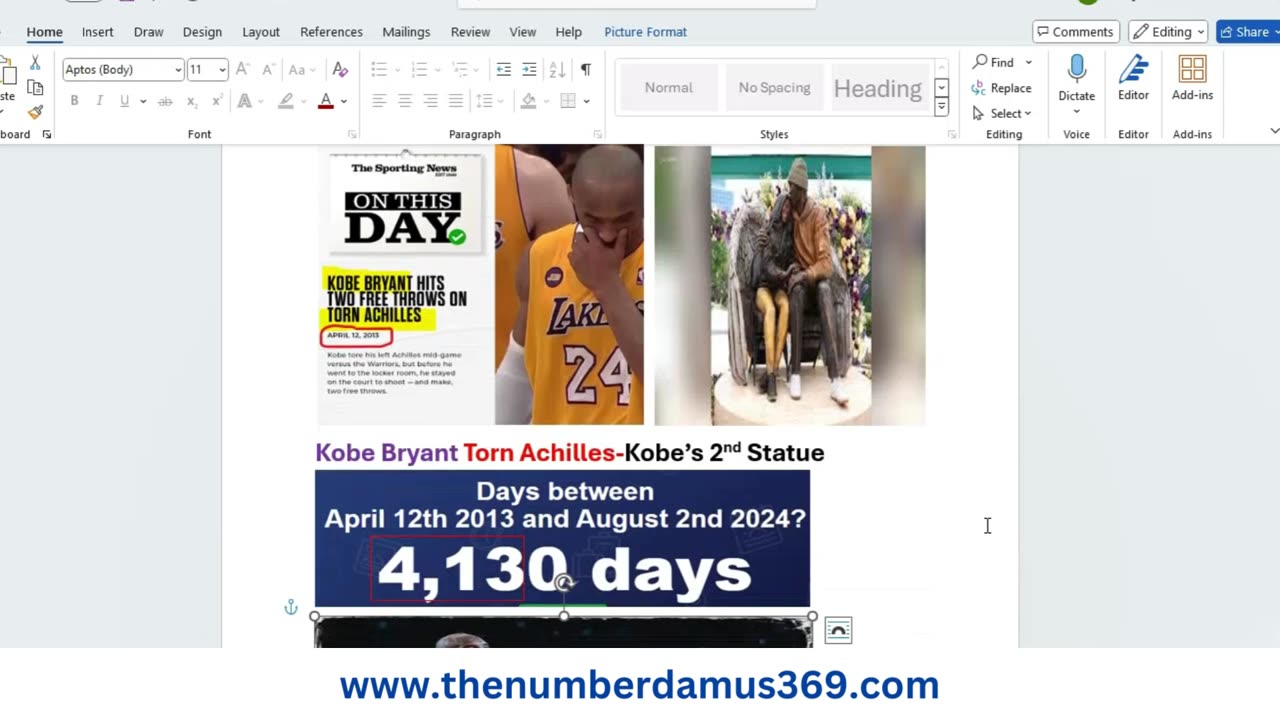Toggle underline formatting

click(124, 101)
